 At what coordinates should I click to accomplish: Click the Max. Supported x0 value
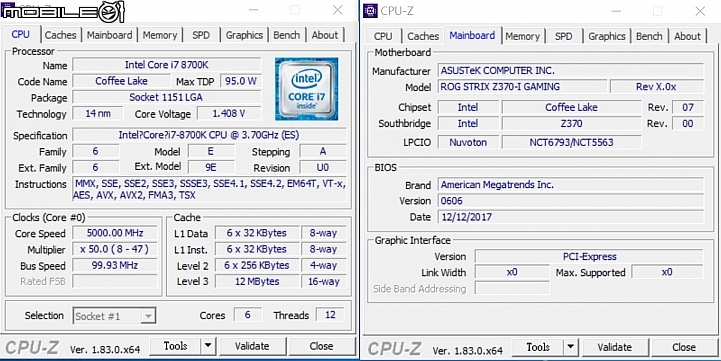[x=667, y=272]
